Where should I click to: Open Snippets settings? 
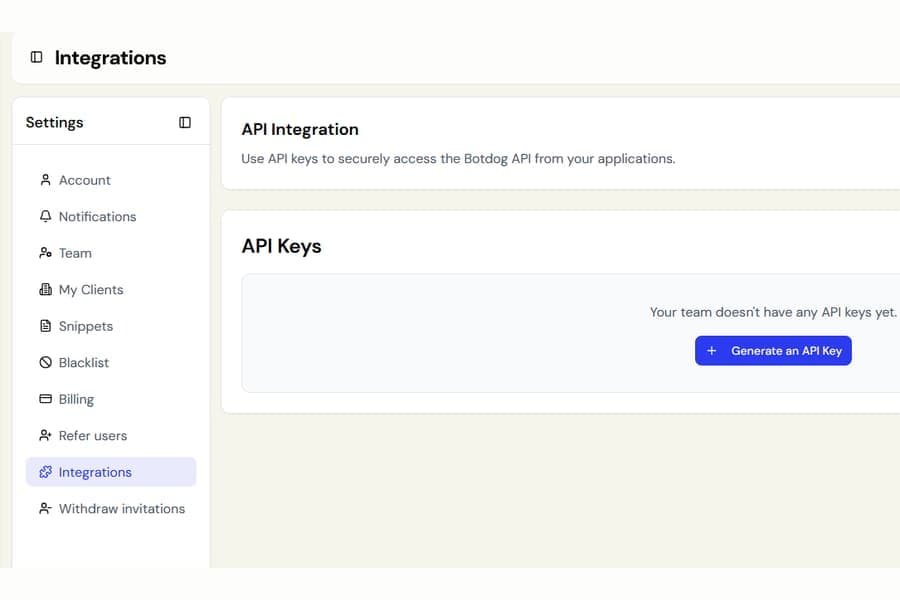pyautogui.click(x=111, y=326)
